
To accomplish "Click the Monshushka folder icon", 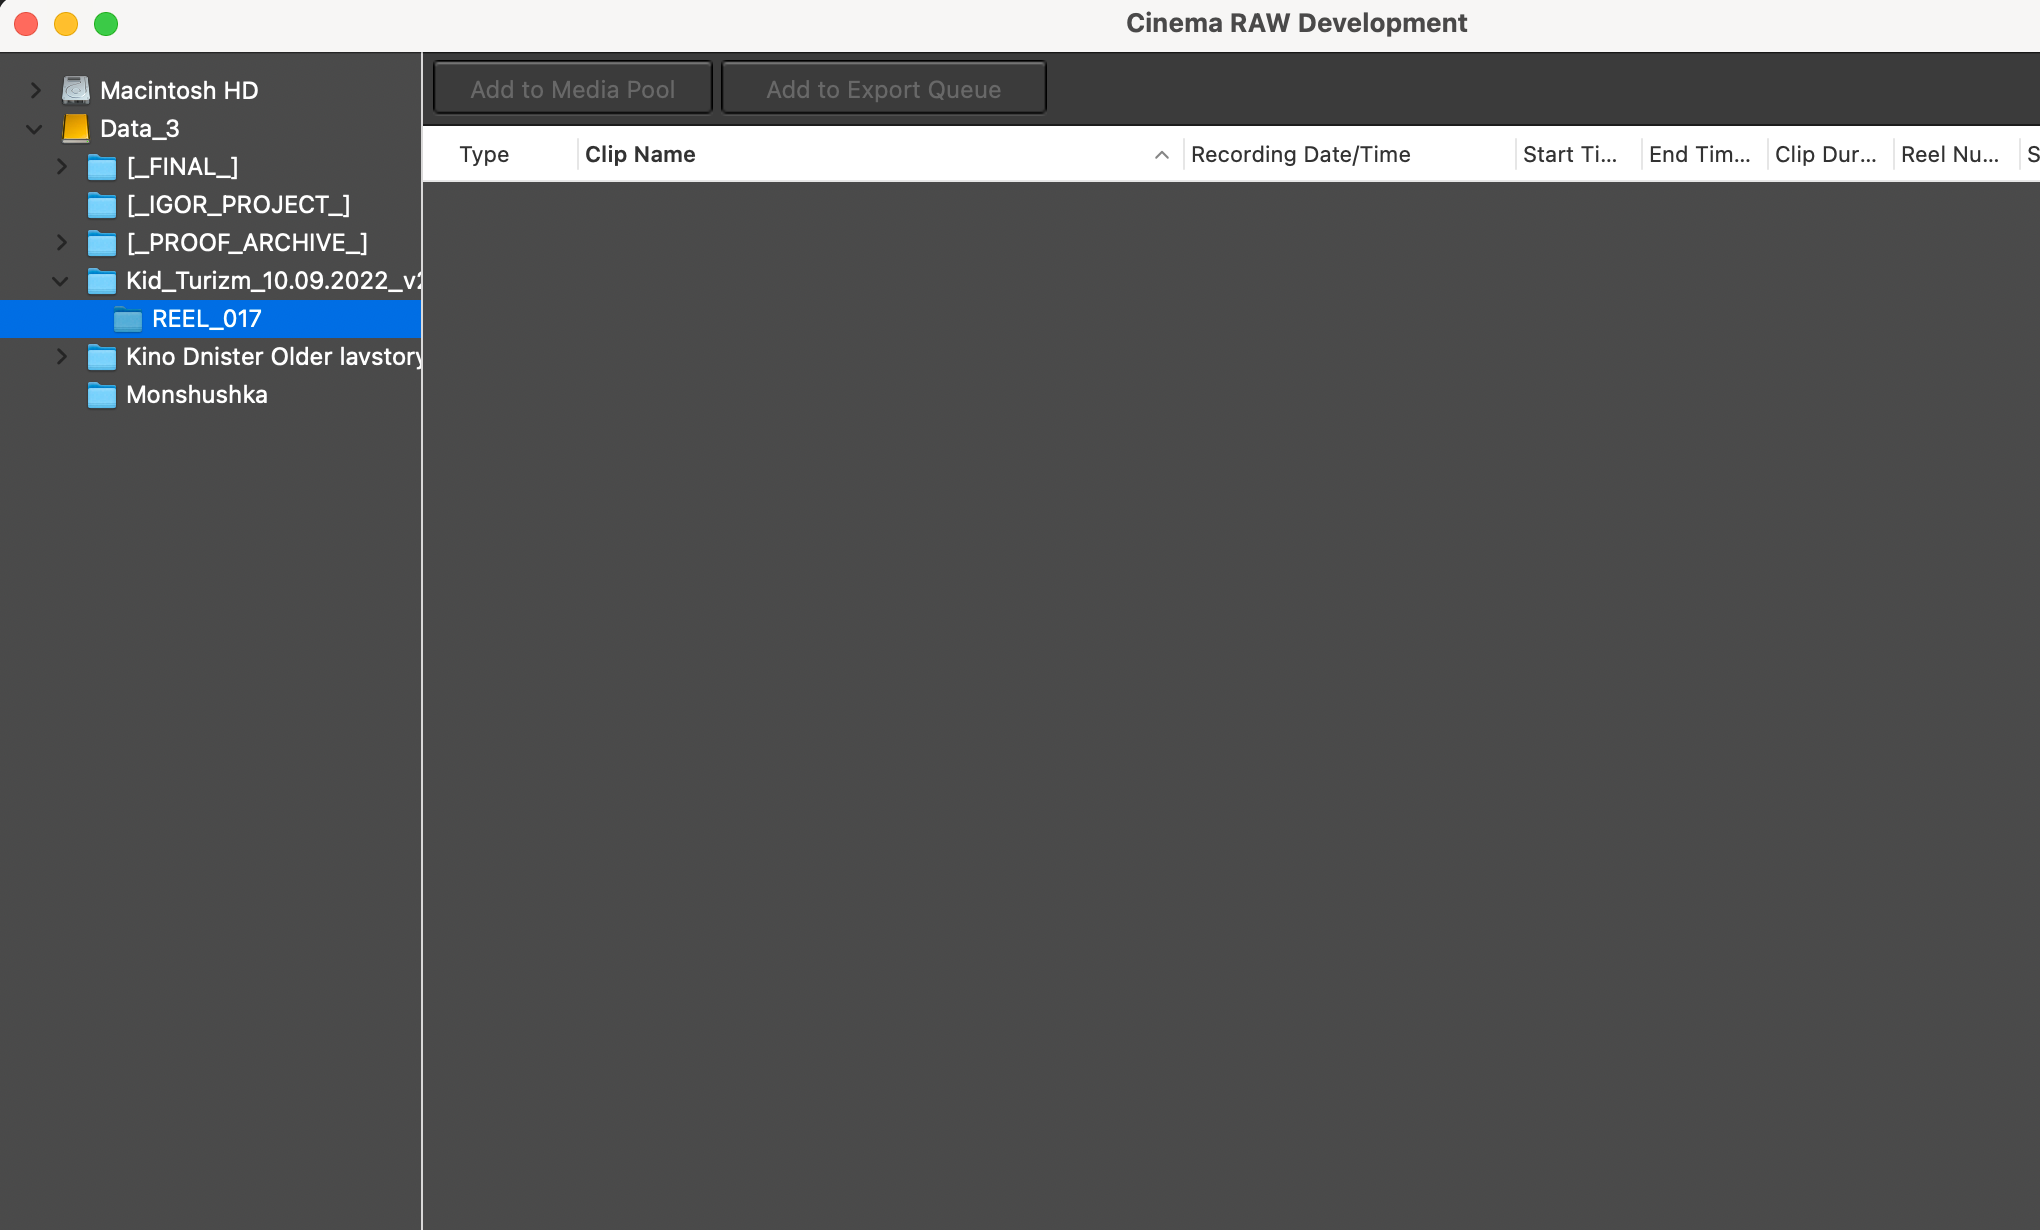I will click(101, 395).
